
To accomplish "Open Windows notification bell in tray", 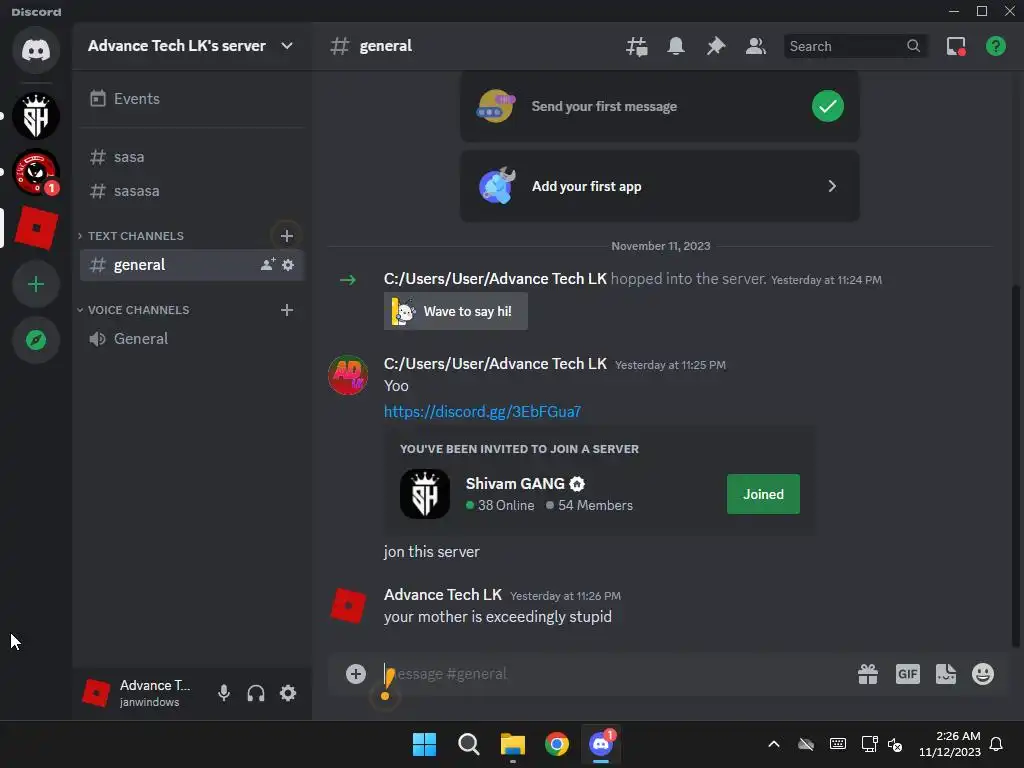I will tap(997, 744).
